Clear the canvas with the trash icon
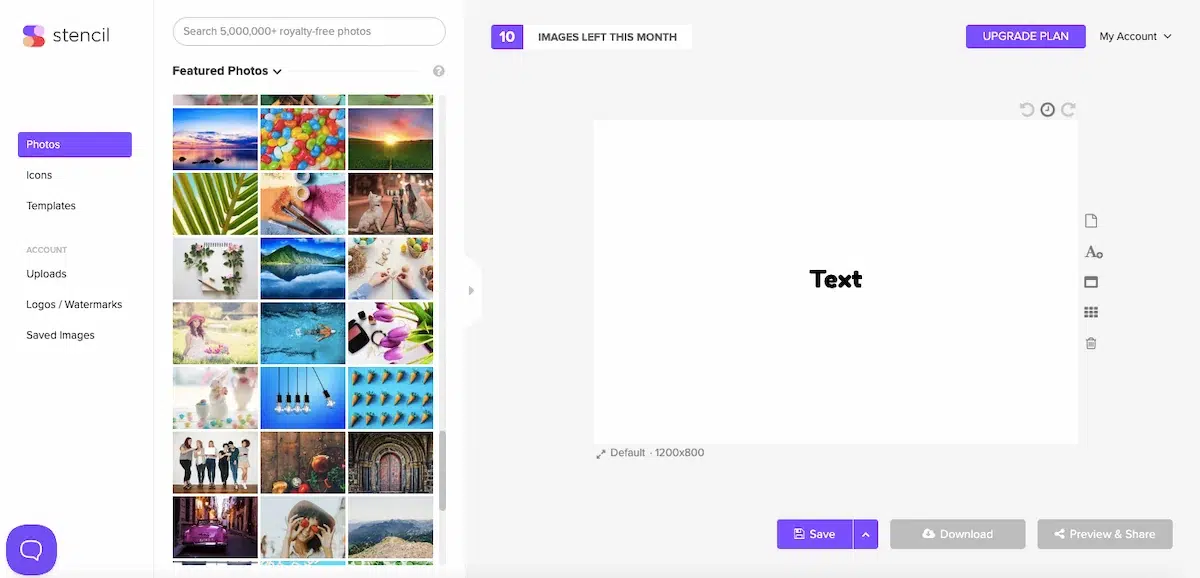1200x578 pixels. (1091, 343)
